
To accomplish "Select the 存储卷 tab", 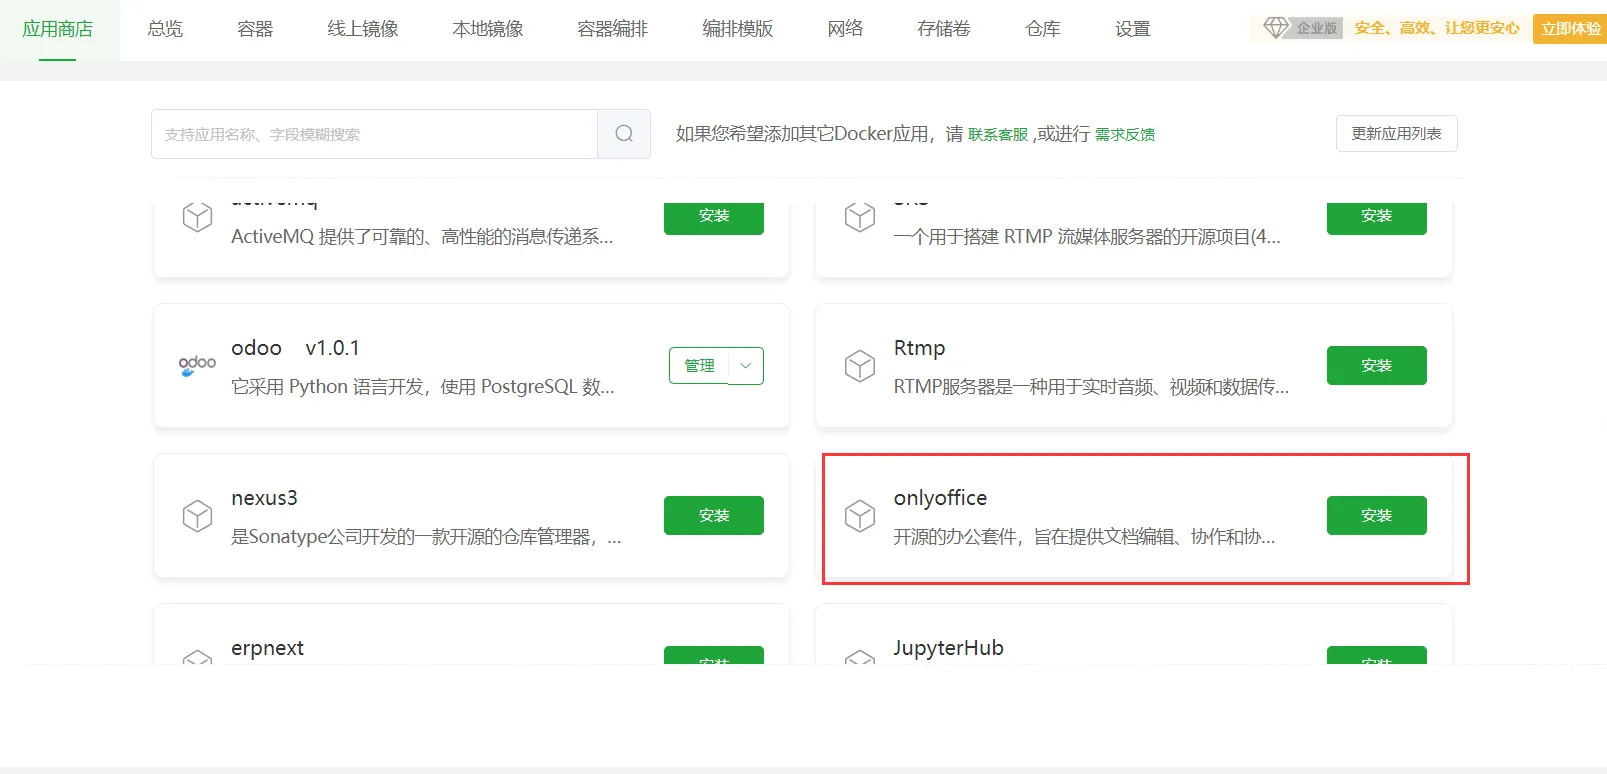I will point(944,29).
